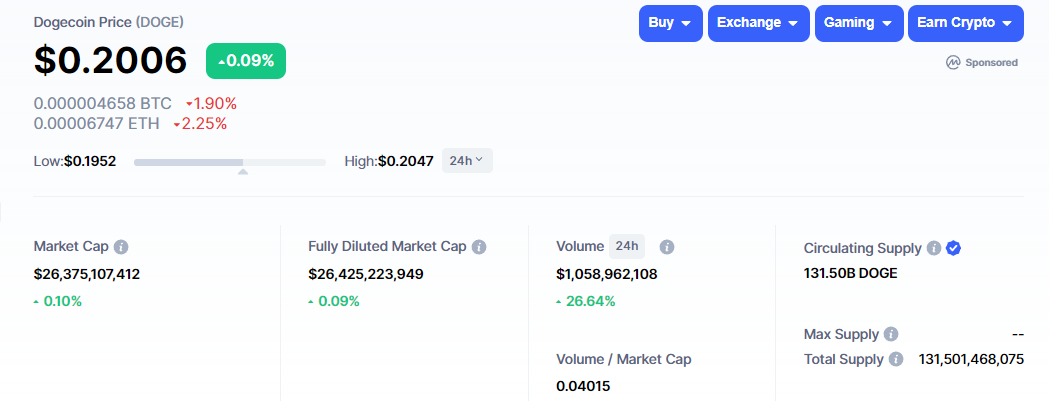Click the 0.000004658 BTC value
This screenshot has height=415, width=1049.
point(102,104)
